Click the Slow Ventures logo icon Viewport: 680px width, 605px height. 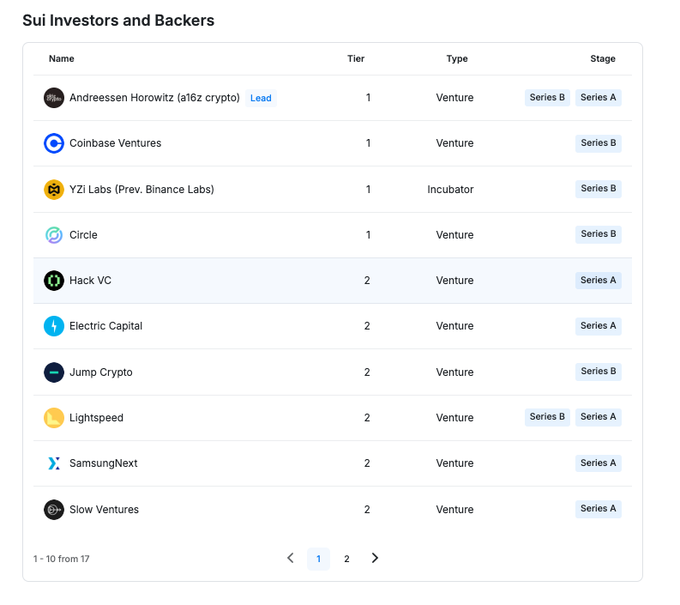tap(54, 510)
